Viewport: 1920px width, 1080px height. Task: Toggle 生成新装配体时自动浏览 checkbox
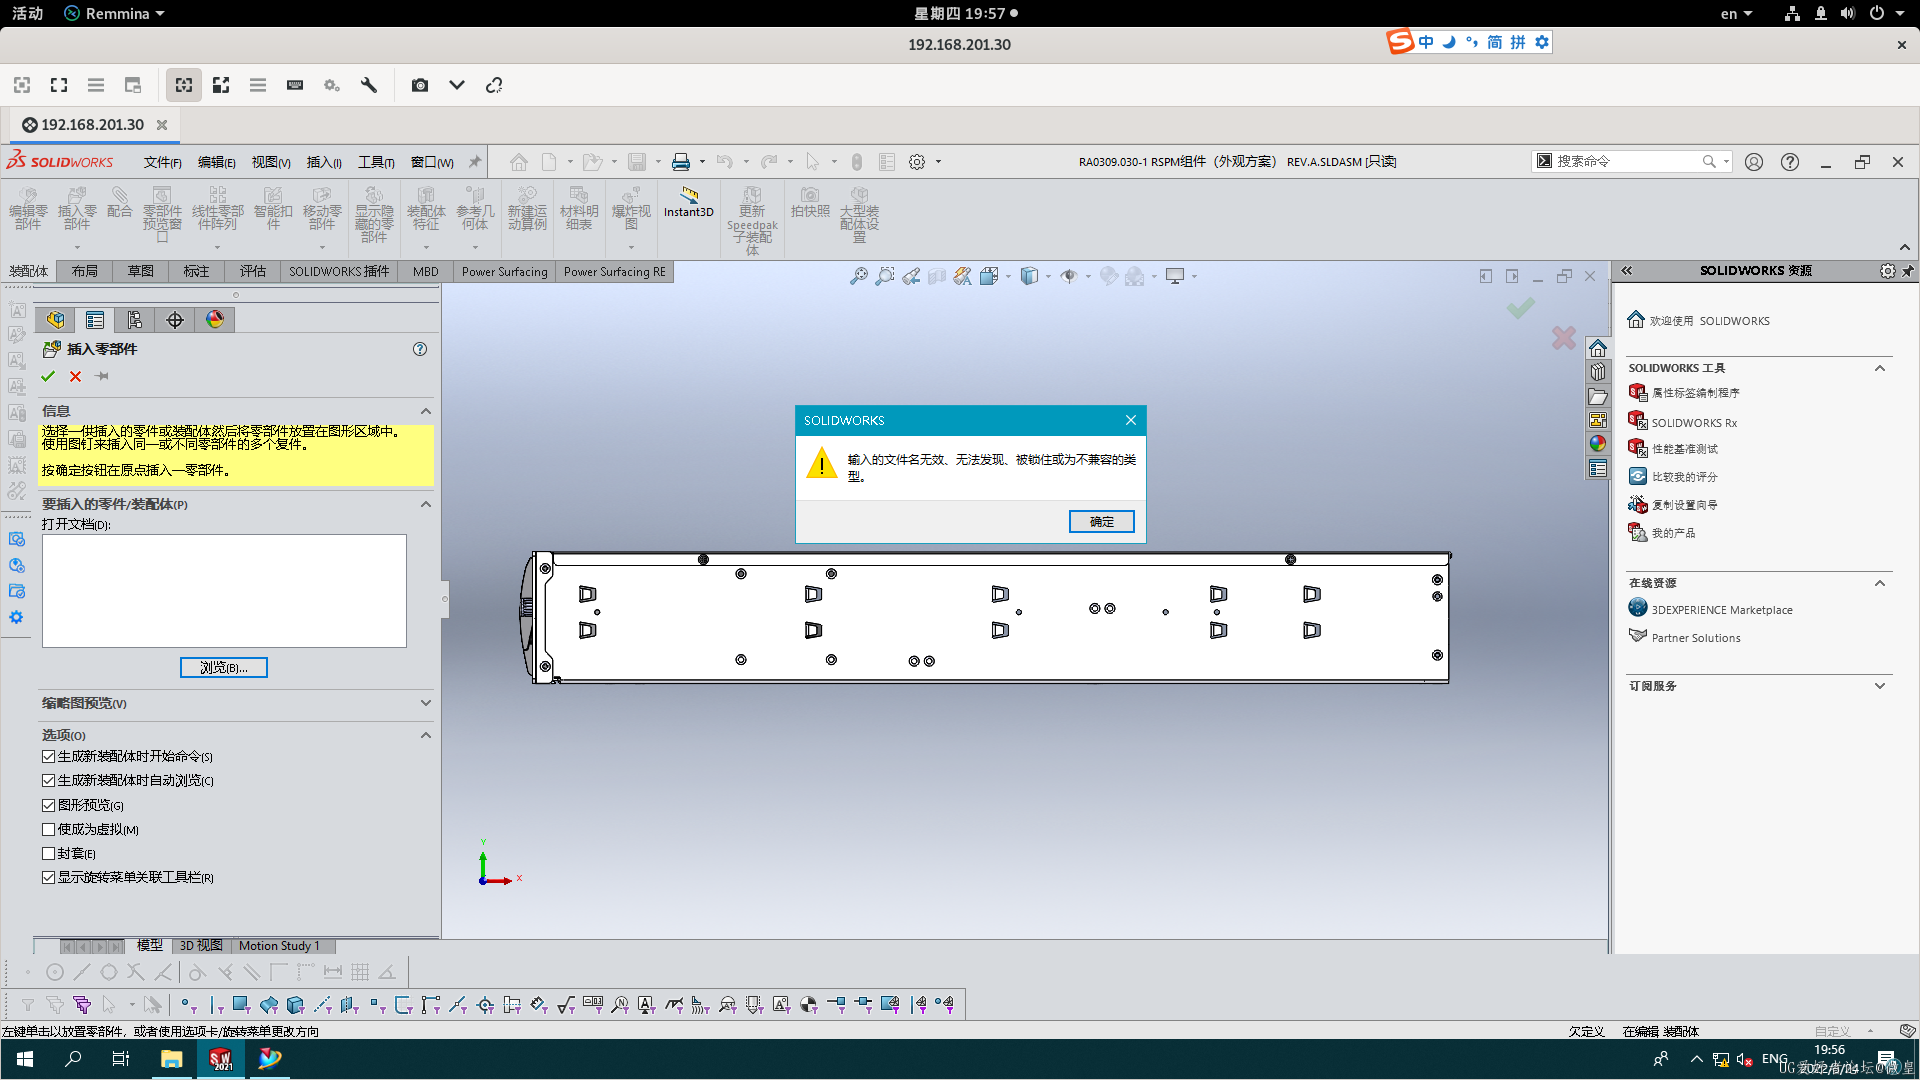click(48, 781)
